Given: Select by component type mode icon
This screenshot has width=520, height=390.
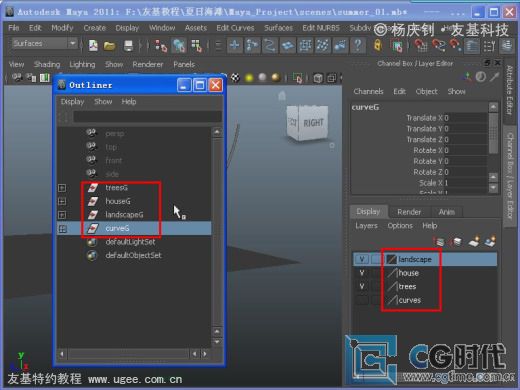Looking at the screenshot, I should (x=197, y=46).
